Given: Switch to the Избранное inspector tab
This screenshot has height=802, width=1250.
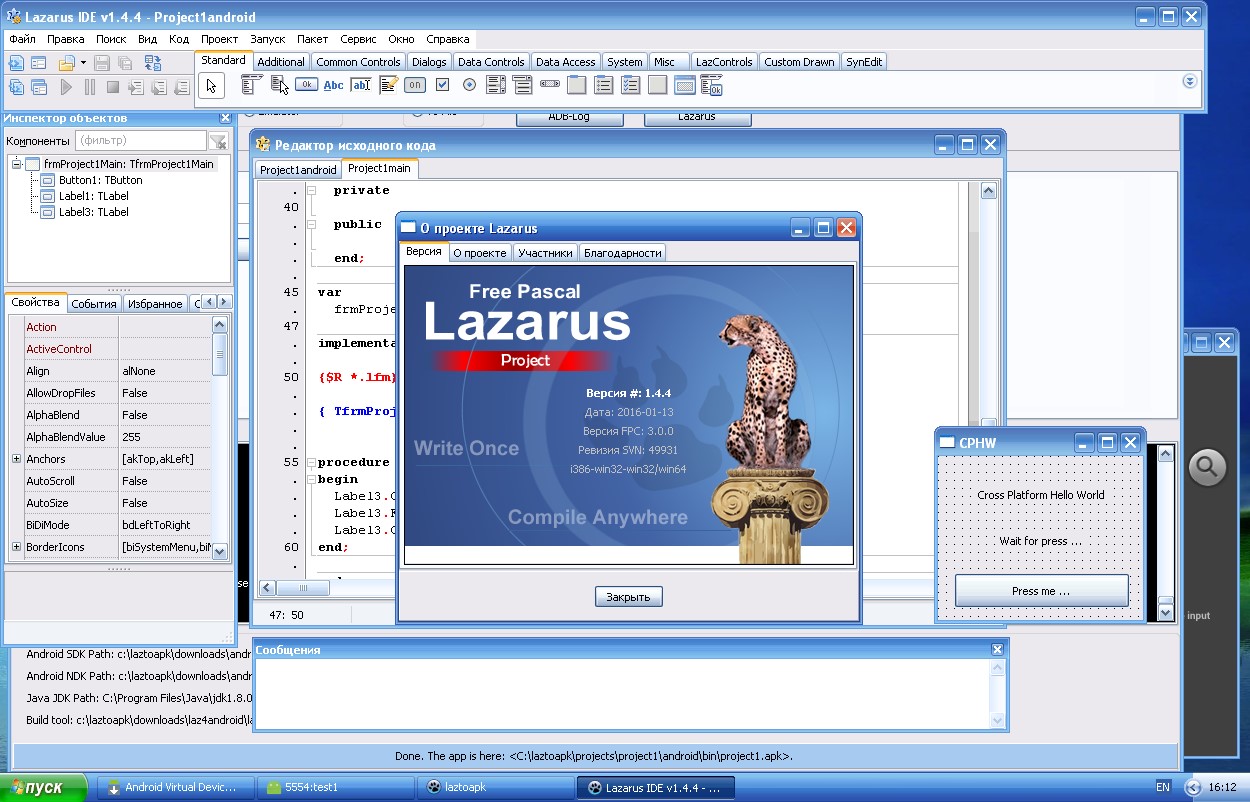Looking at the screenshot, I should tap(155, 304).
